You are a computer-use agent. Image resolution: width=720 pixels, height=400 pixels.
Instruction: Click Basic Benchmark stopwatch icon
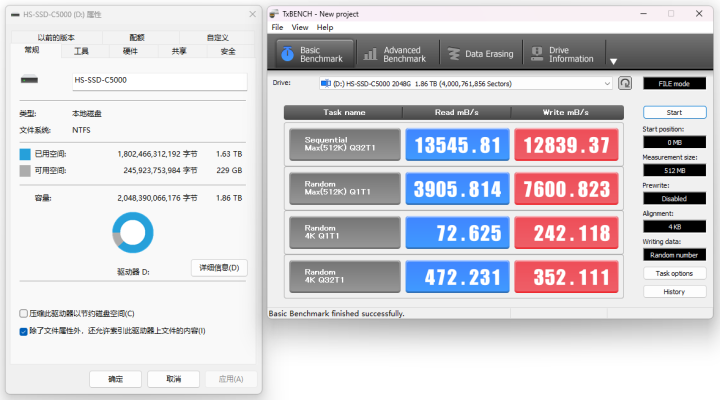287,54
